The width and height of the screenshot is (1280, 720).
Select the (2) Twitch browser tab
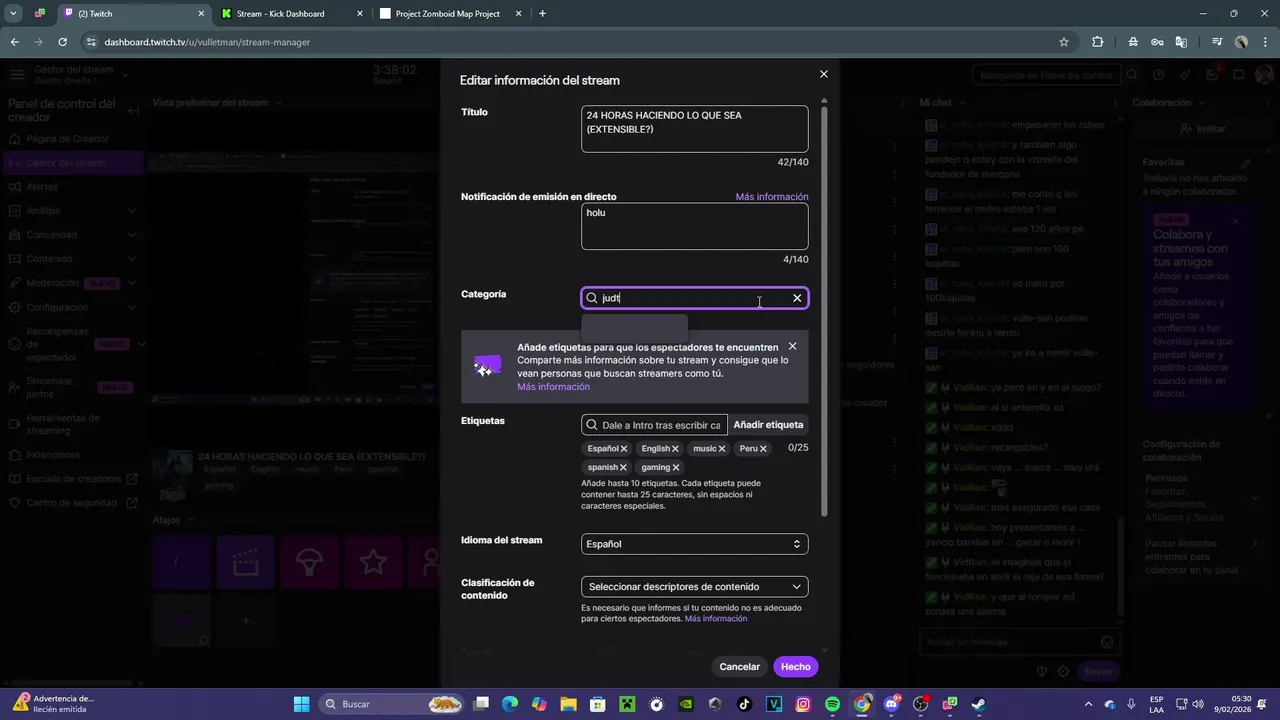(132, 14)
